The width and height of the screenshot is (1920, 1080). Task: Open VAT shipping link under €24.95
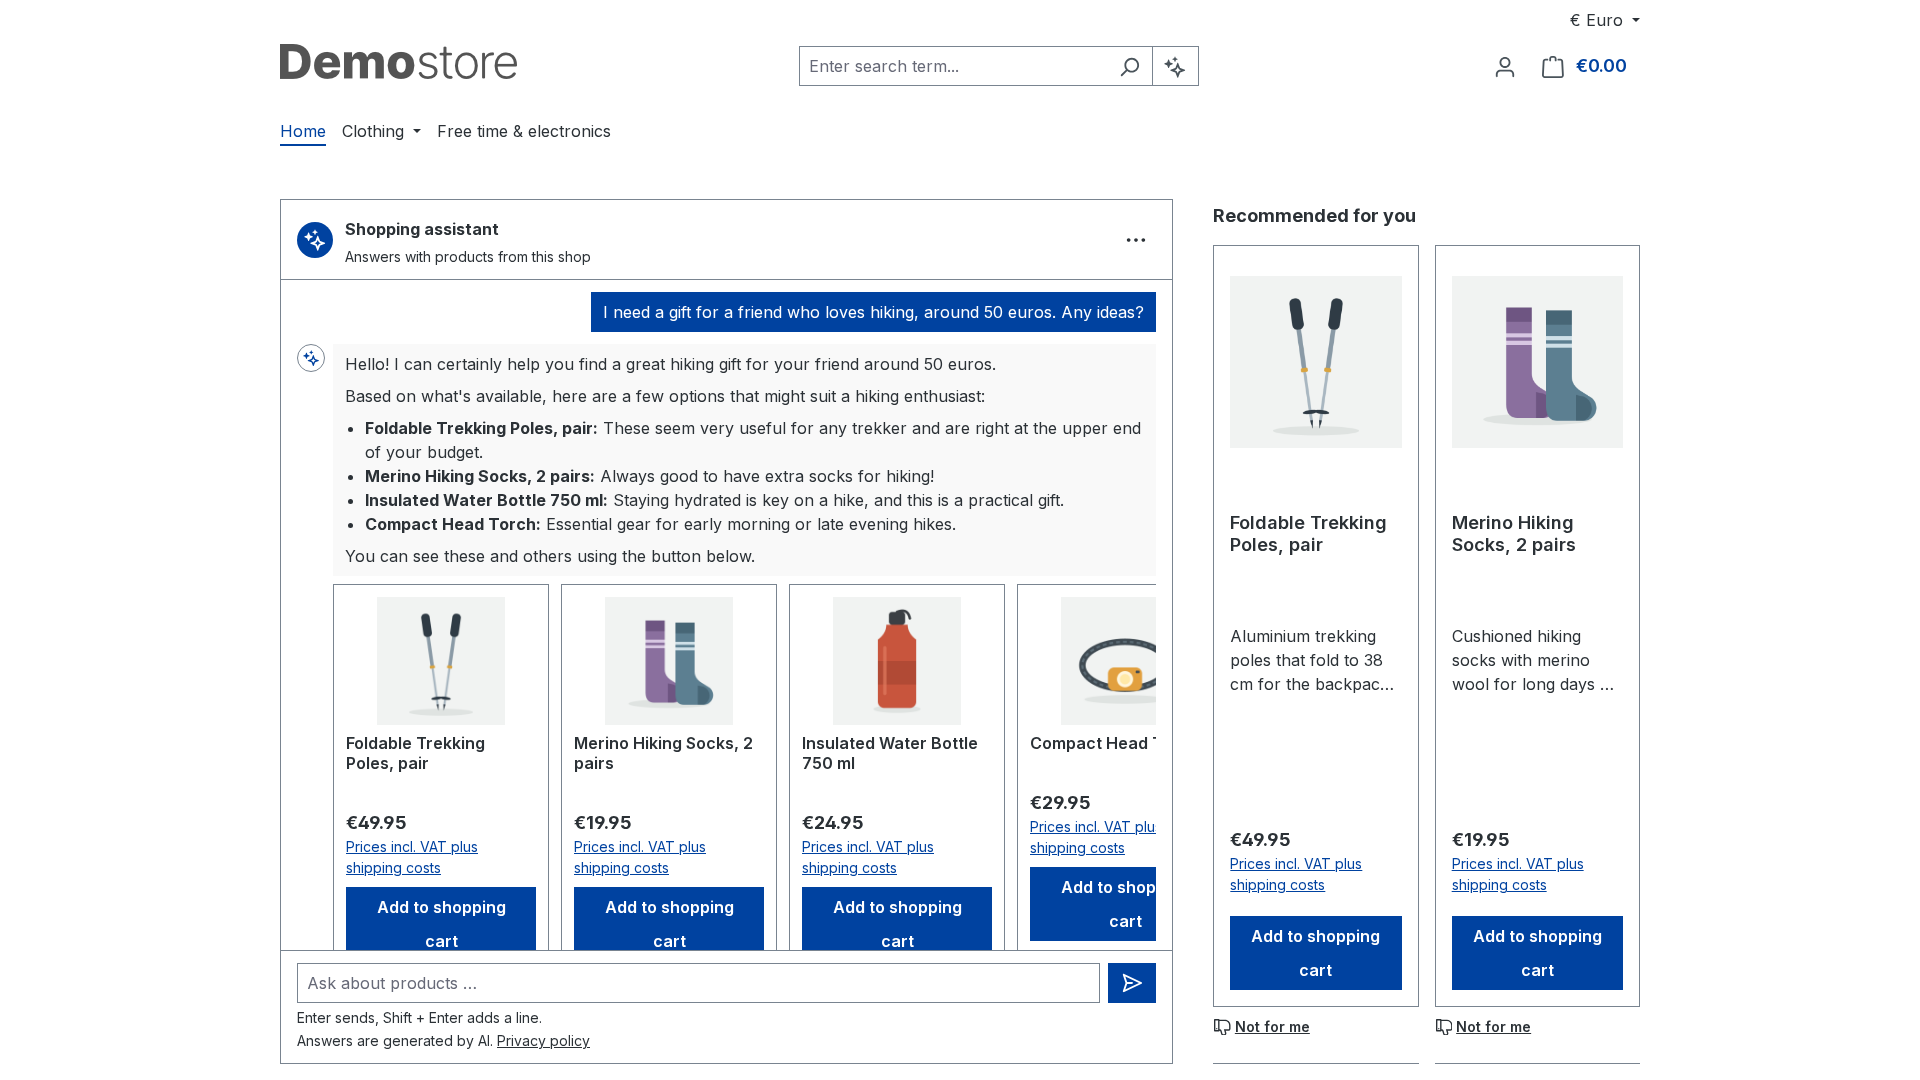[x=868, y=857]
